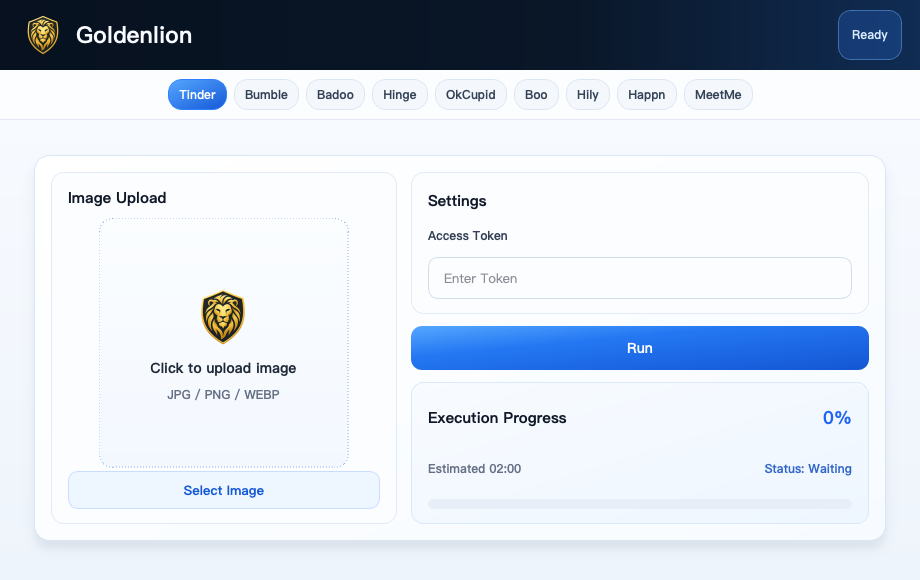Image resolution: width=920 pixels, height=580 pixels.
Task: Click the 'Image Upload' heading
Action: point(117,198)
